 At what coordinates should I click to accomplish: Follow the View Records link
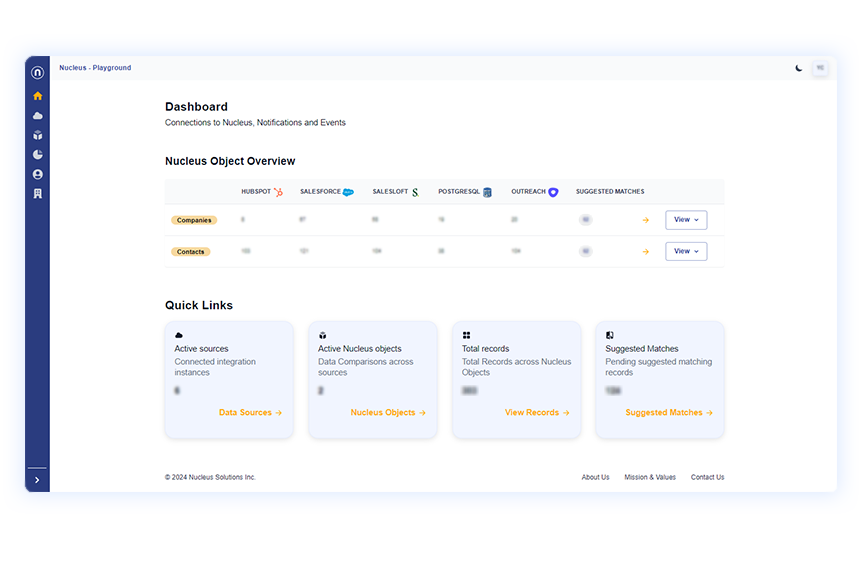(537, 412)
